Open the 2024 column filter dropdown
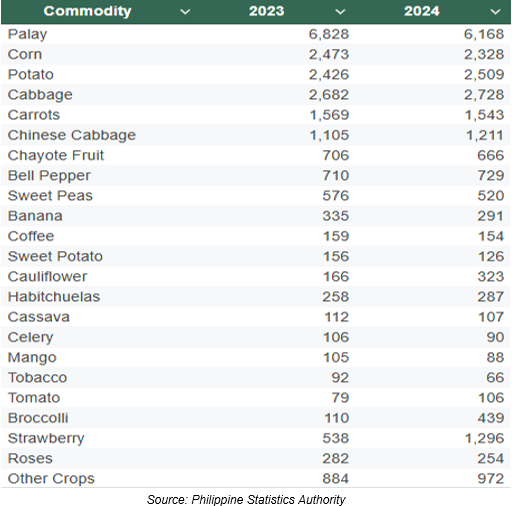Viewport: 512px width, 506px height. click(x=495, y=12)
